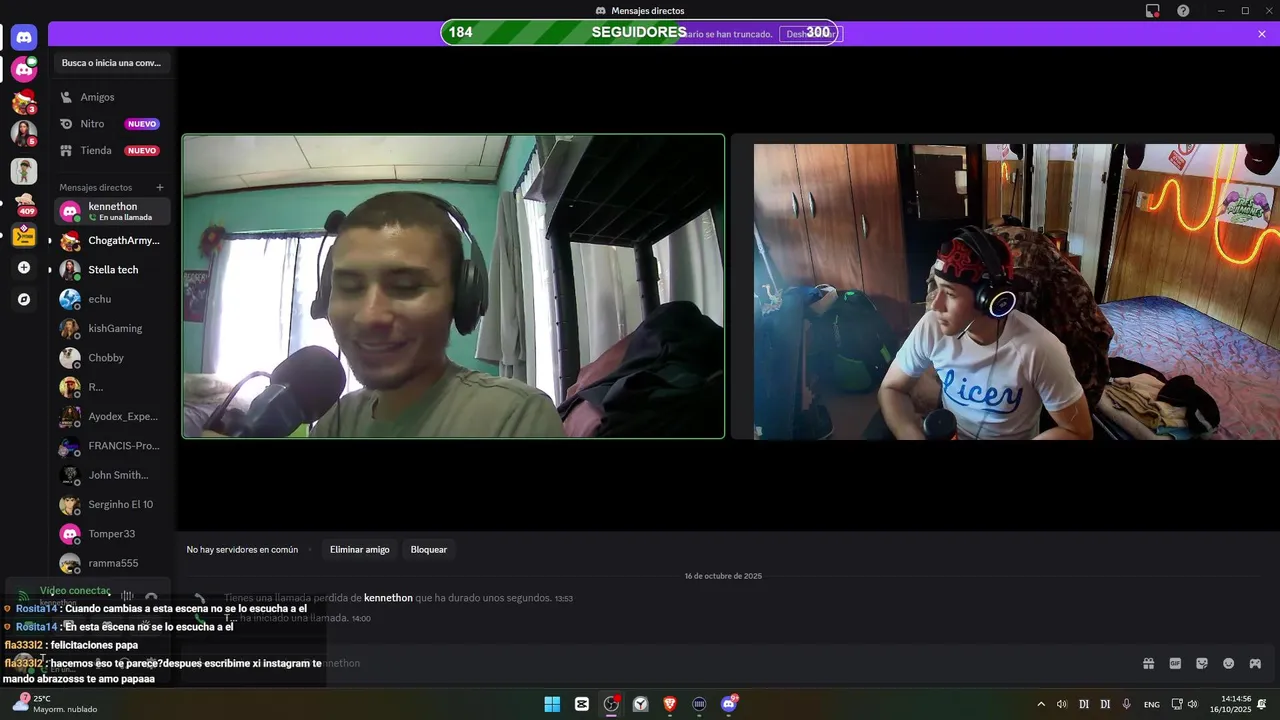Close the purple notice banner
This screenshot has height=720, width=1280.
pyautogui.click(x=1262, y=34)
